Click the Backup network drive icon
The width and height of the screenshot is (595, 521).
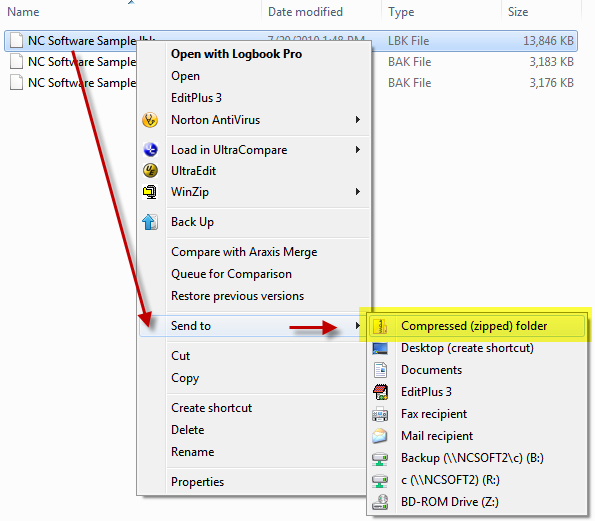tap(380, 458)
